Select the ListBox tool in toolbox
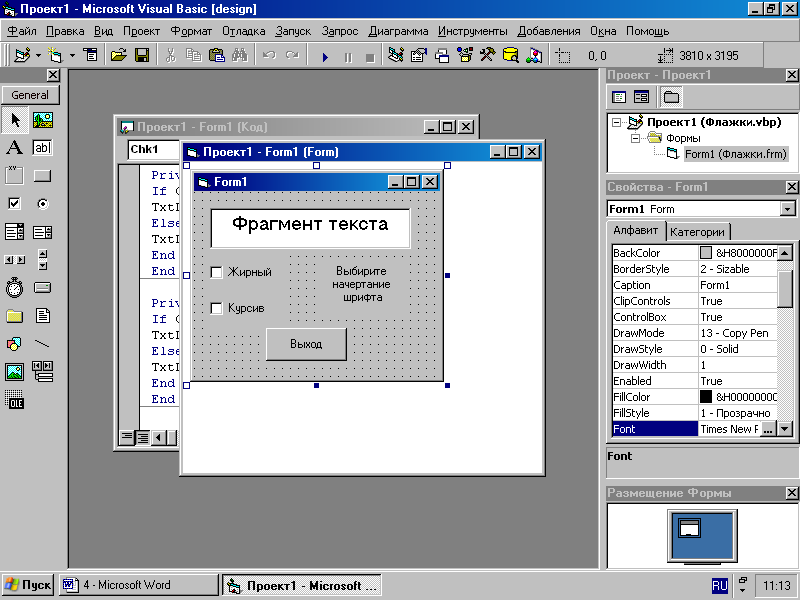This screenshot has width=800, height=600. click(x=42, y=232)
